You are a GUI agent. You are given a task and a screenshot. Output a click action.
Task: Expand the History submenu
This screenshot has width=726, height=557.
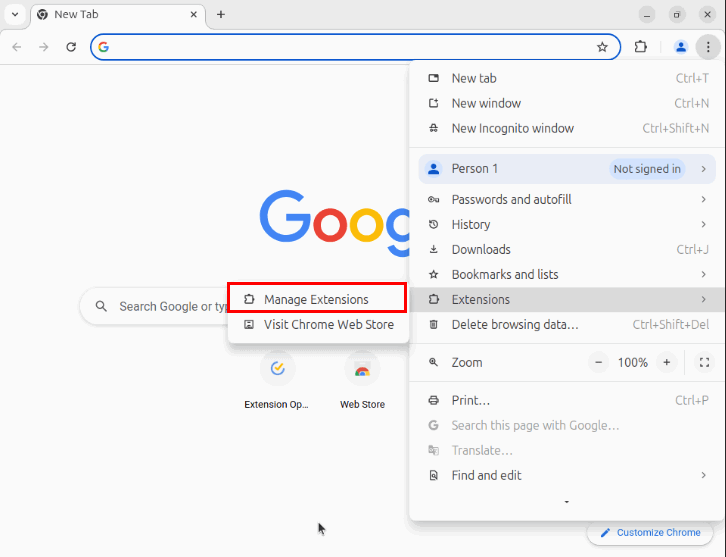coord(567,225)
